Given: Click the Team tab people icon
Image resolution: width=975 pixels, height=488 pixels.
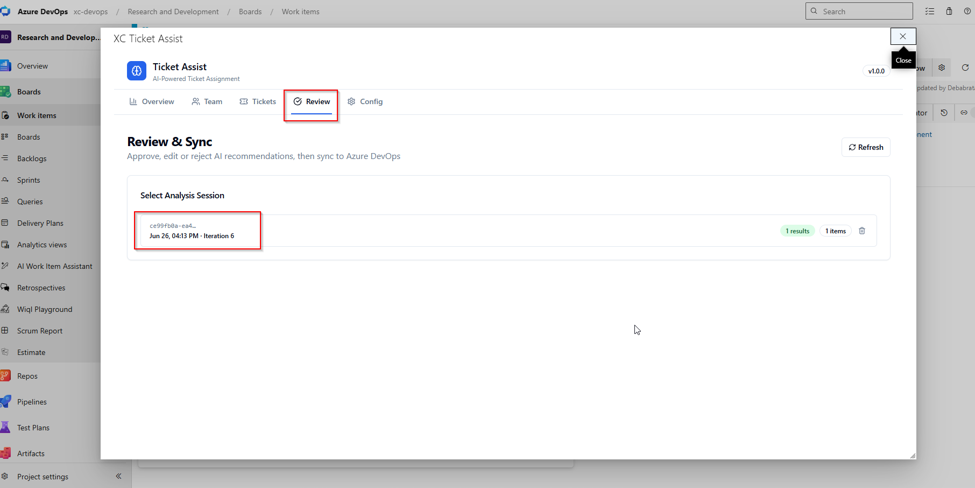Looking at the screenshot, I should tap(195, 101).
